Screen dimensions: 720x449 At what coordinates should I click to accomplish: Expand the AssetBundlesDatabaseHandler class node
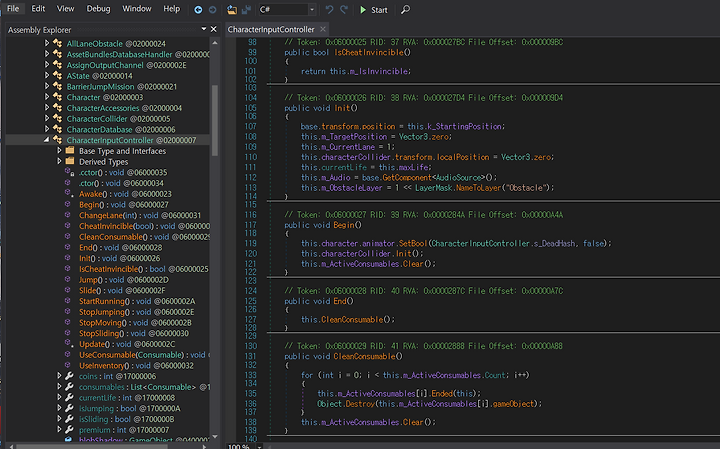coord(47,54)
